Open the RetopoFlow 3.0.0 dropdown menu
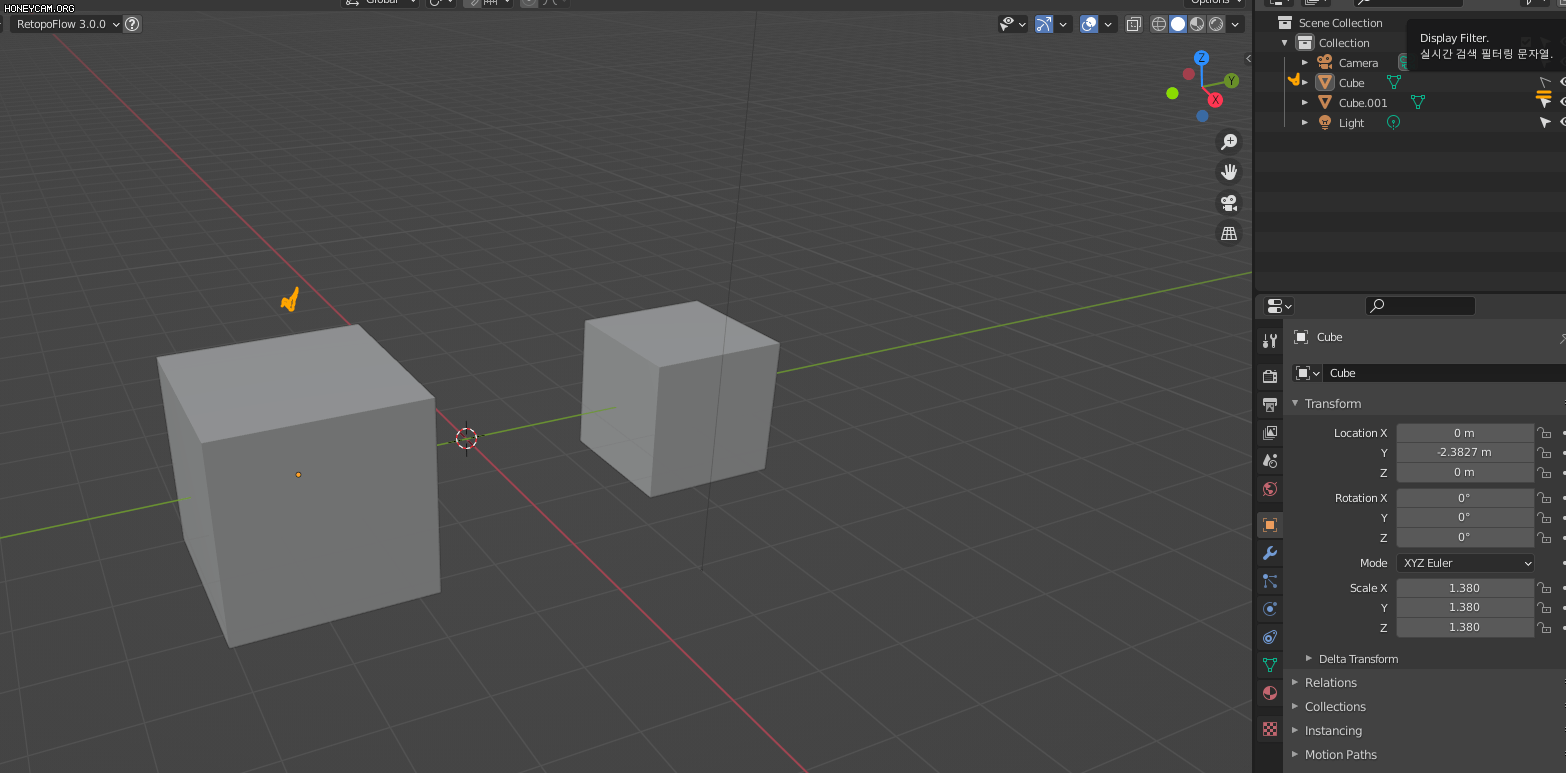This screenshot has height=773, width=1566. (x=66, y=24)
